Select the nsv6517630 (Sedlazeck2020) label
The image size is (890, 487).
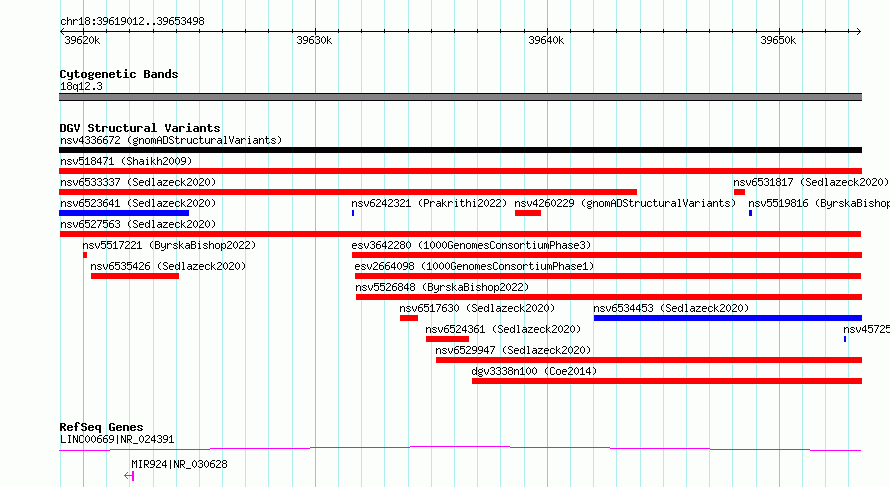click(x=477, y=308)
